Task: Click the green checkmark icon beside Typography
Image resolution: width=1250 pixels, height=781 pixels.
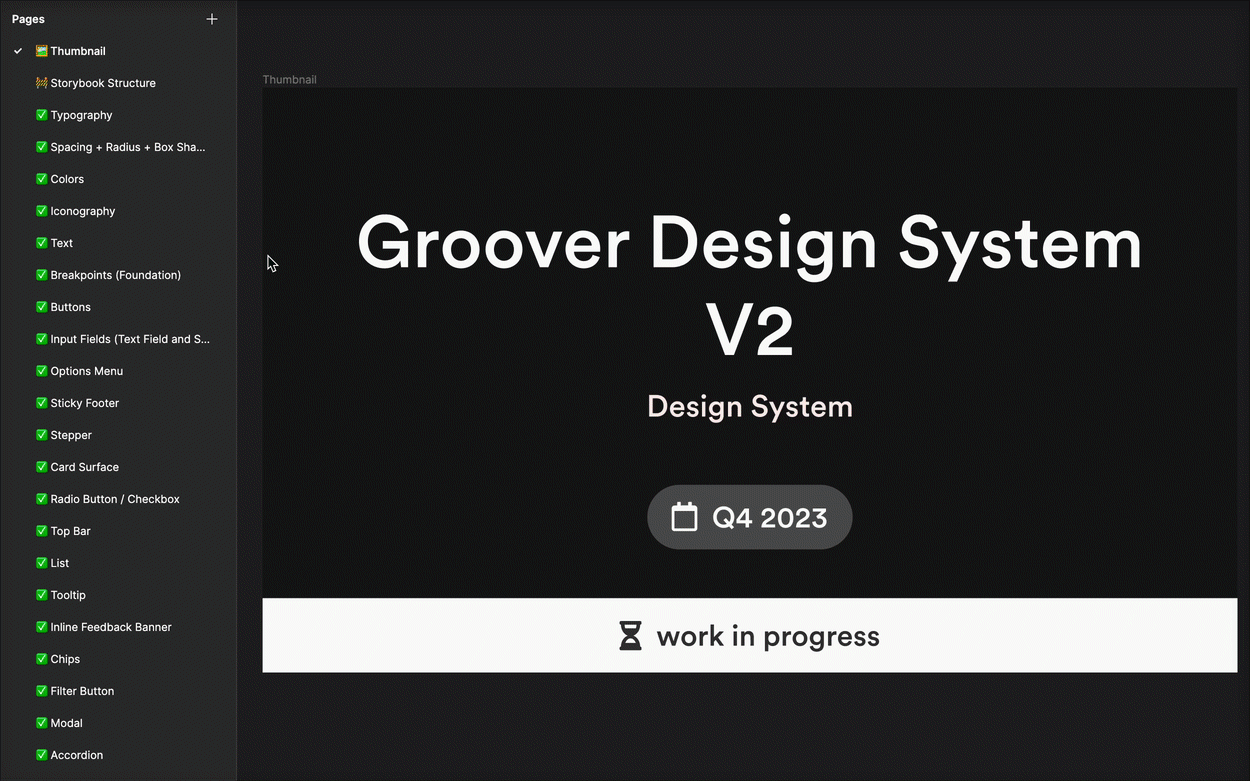Action: pos(40,115)
